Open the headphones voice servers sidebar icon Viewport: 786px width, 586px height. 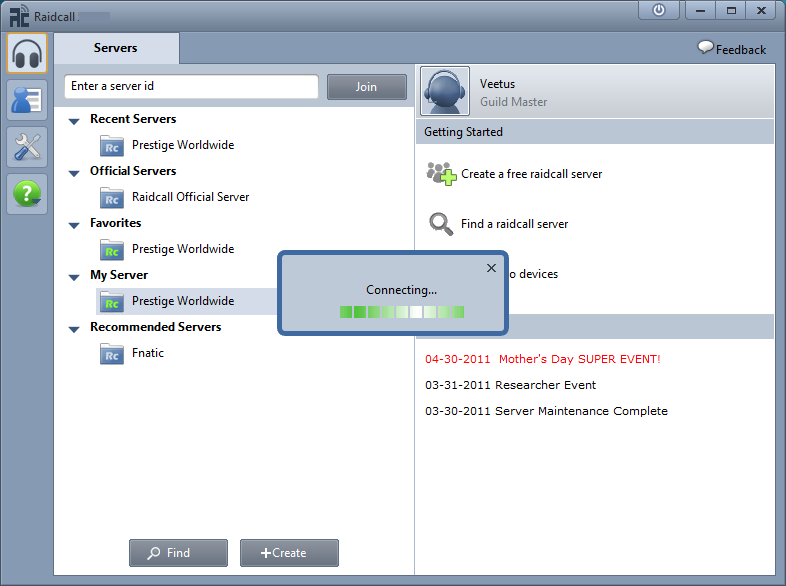(27, 53)
